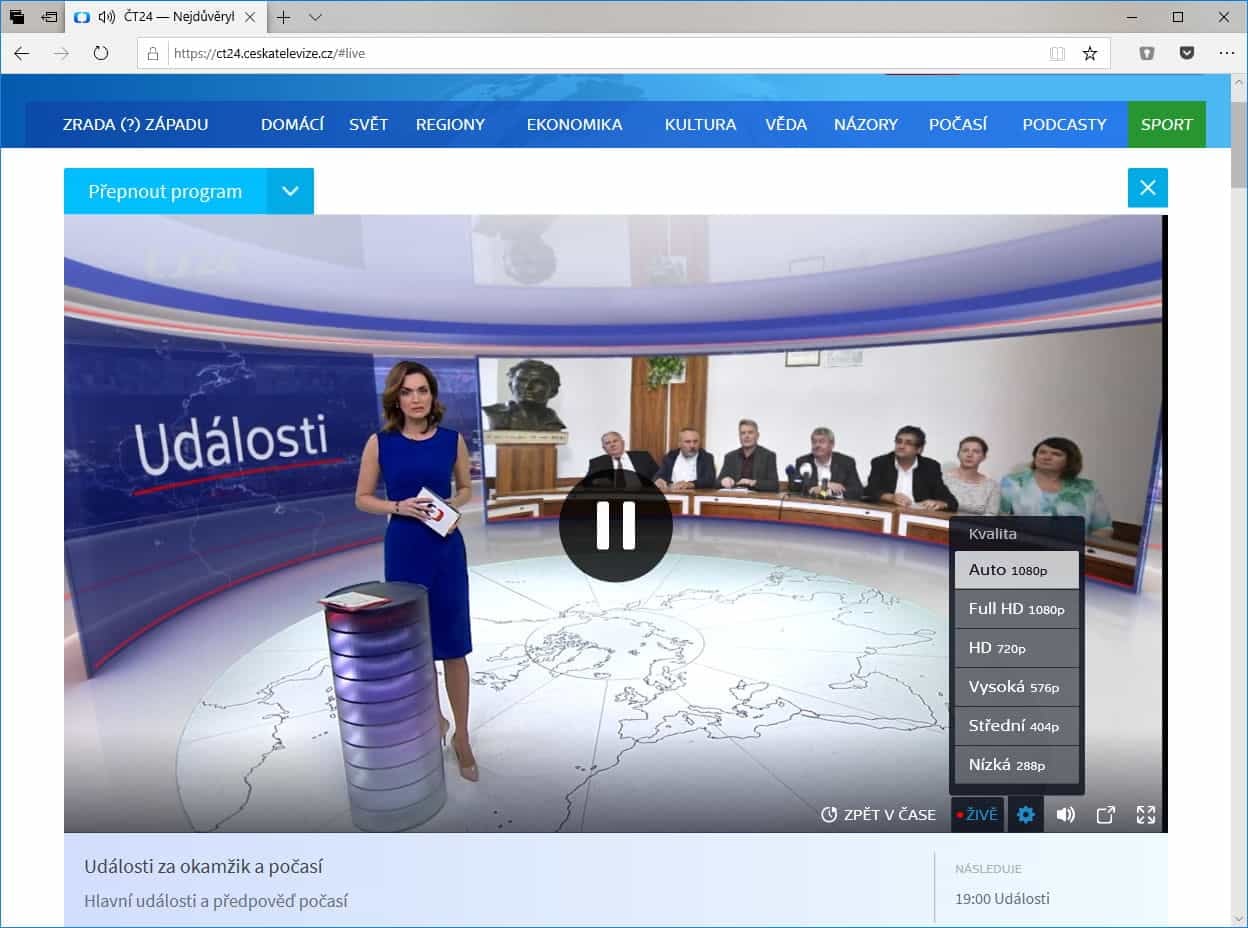The width and height of the screenshot is (1248, 928).
Task: Switch back to Auto quality
Action: 1016,569
